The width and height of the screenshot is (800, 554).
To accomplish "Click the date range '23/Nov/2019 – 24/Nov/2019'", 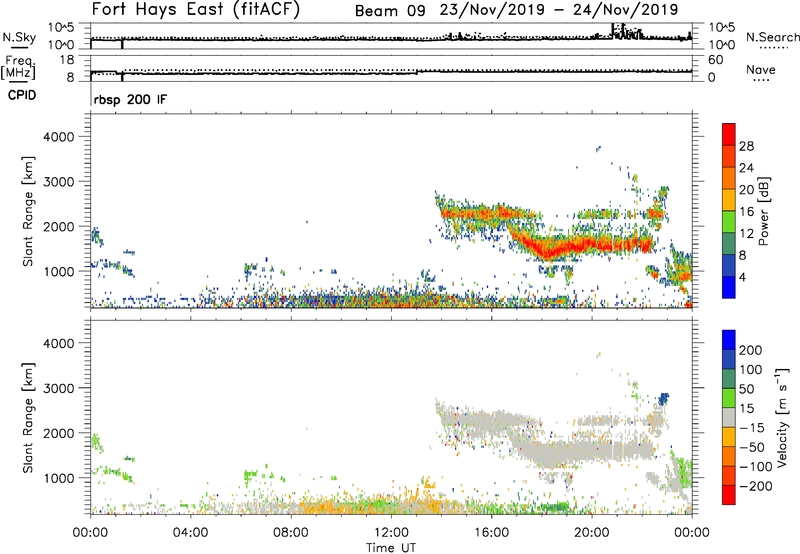I will coord(559,10).
